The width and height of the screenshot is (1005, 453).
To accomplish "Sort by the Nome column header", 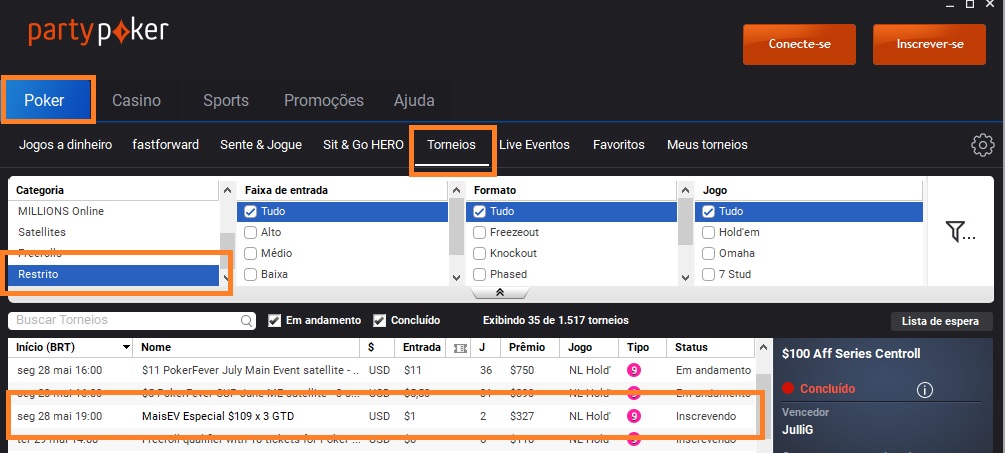I will [x=246, y=347].
